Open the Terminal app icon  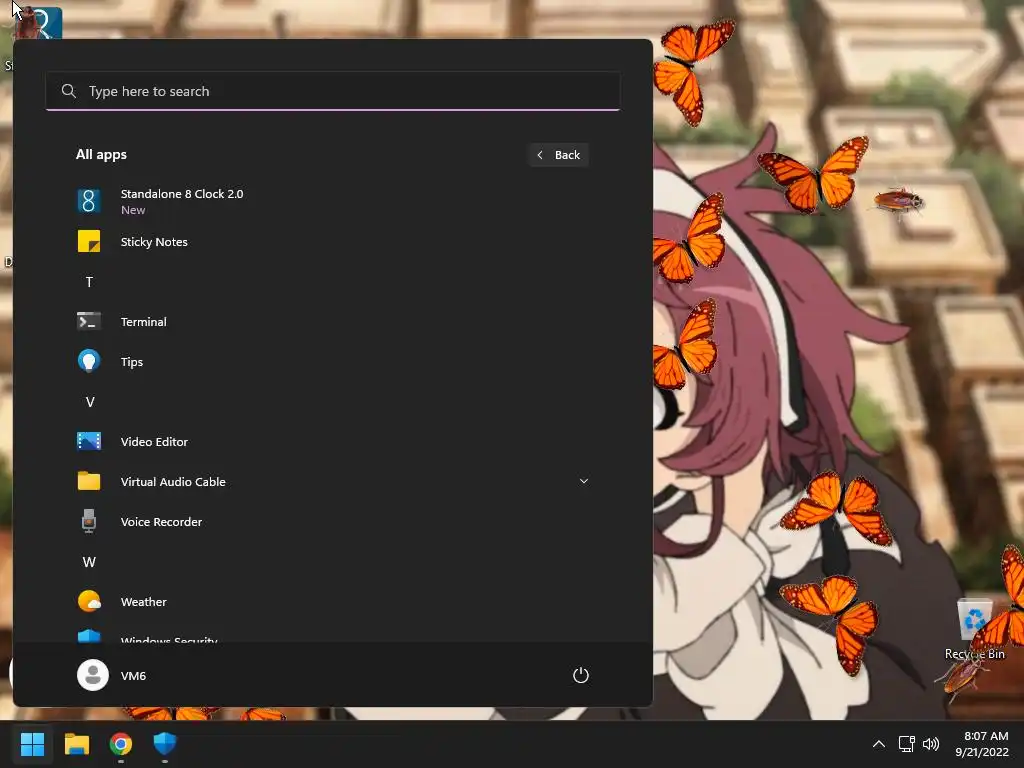point(89,321)
